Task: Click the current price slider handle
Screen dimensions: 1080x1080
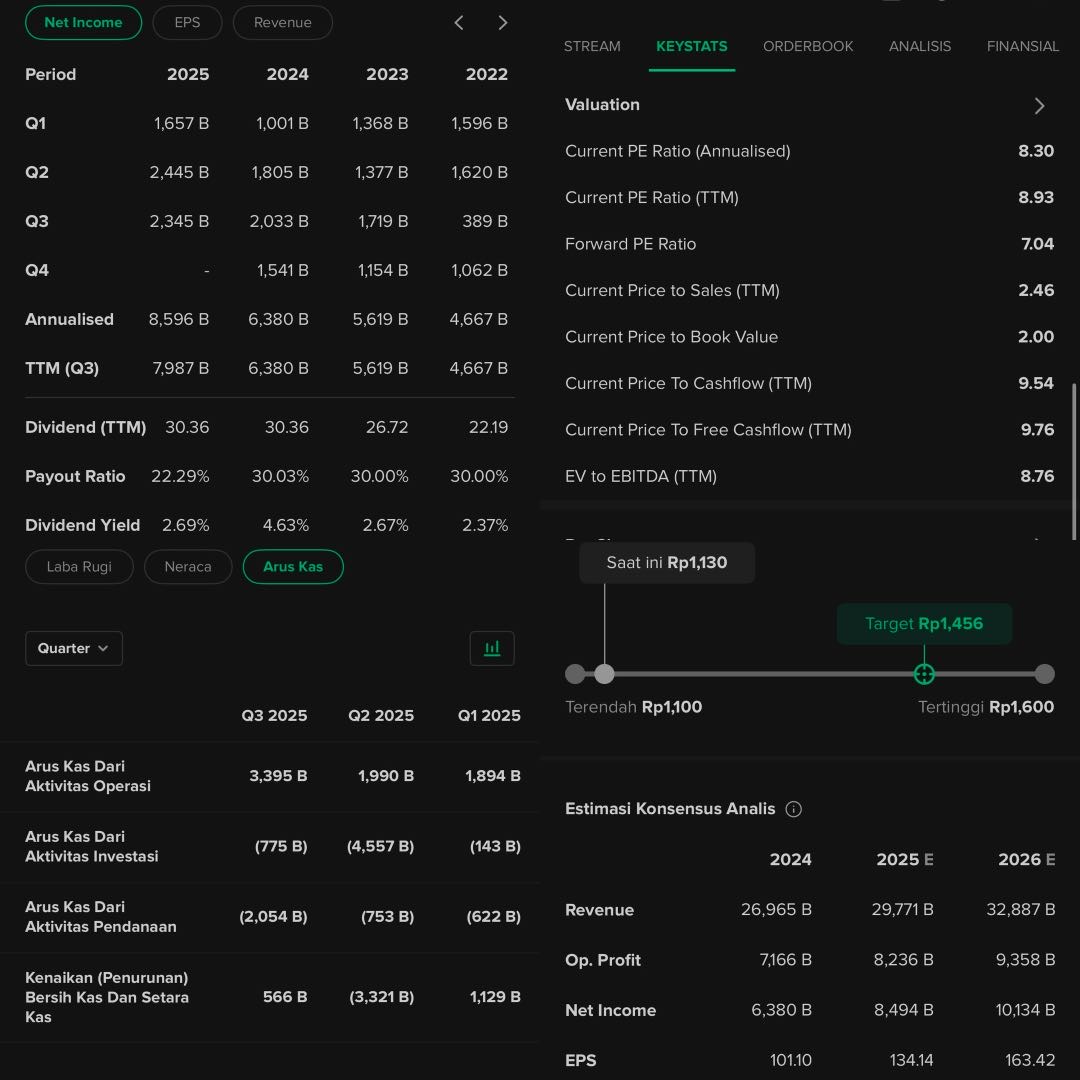Action: pyautogui.click(x=605, y=674)
